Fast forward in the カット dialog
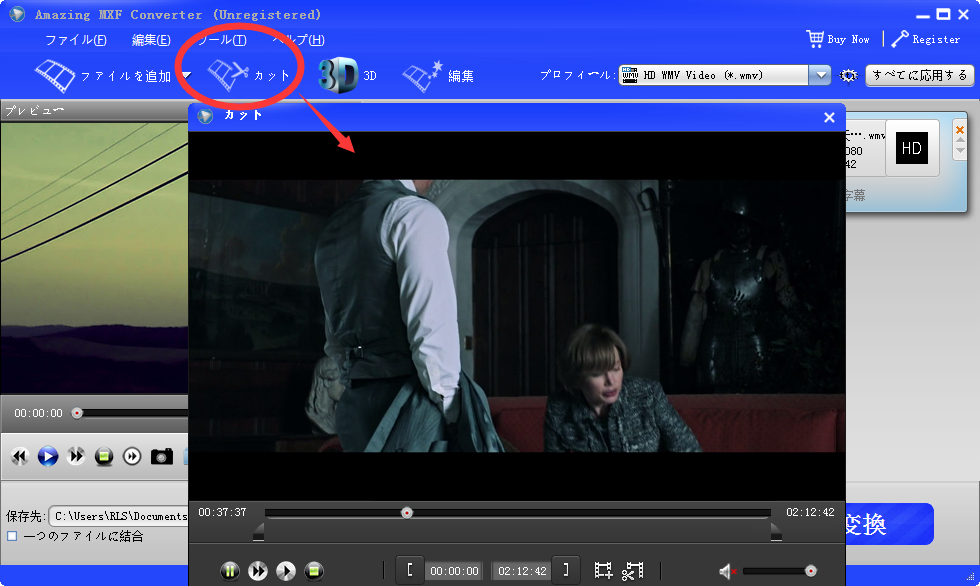Viewport: 980px width, 586px height. click(x=258, y=570)
